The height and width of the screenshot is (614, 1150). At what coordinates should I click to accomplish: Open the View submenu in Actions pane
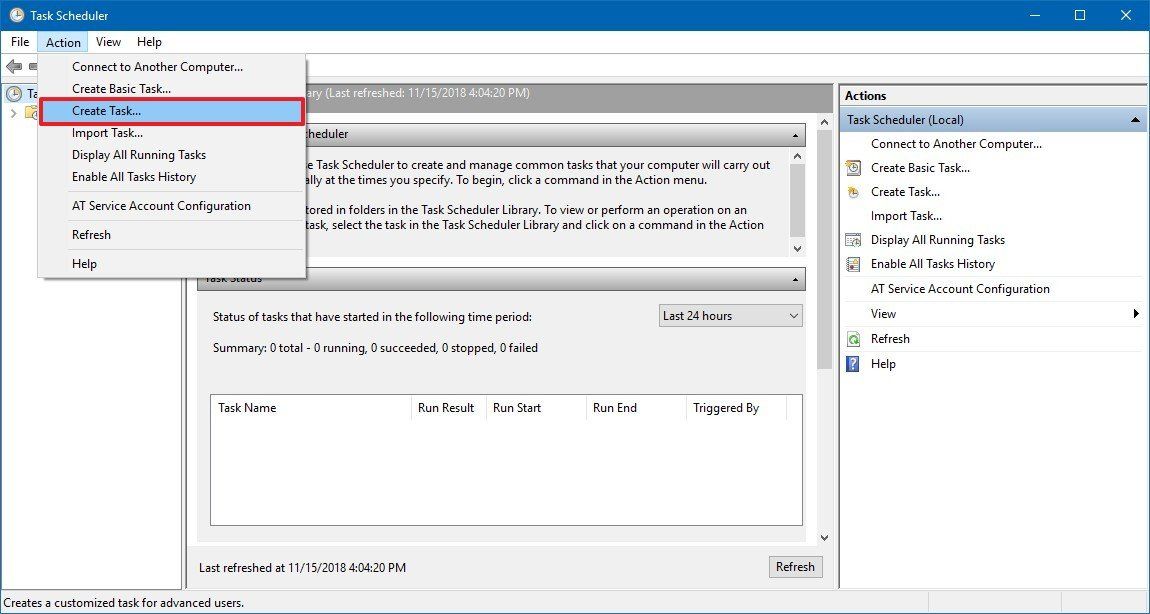(883, 313)
